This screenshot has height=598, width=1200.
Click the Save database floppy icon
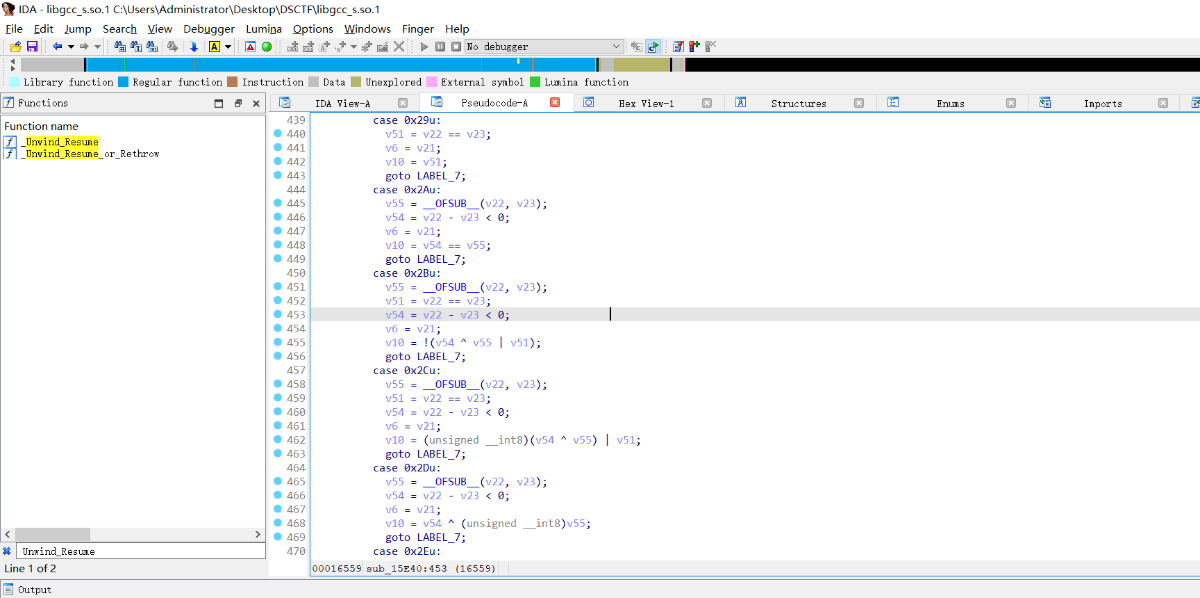(x=32, y=47)
